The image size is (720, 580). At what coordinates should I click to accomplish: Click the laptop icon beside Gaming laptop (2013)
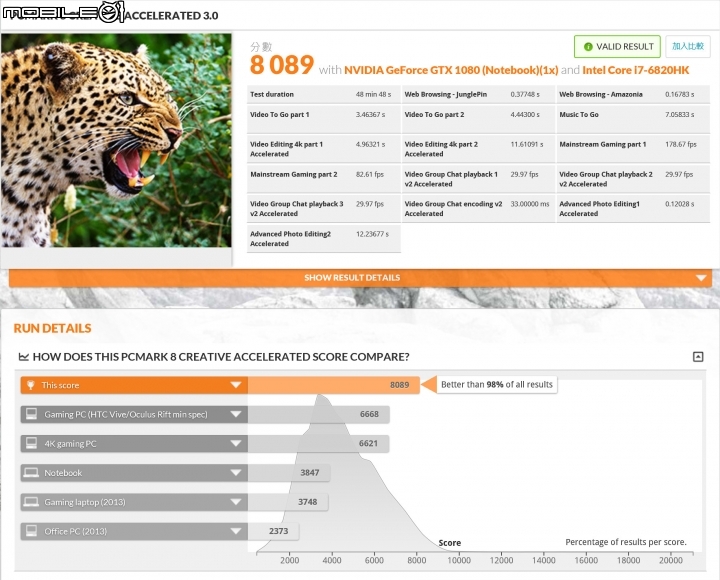[31, 501]
